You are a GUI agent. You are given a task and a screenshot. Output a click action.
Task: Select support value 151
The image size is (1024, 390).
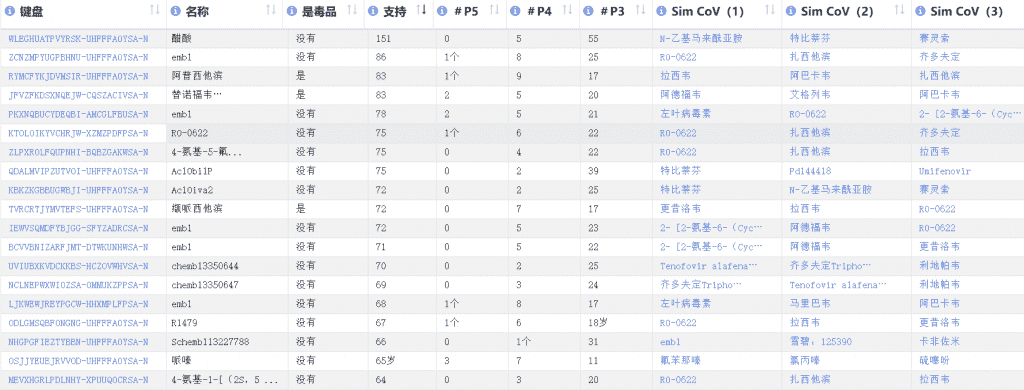(384, 39)
